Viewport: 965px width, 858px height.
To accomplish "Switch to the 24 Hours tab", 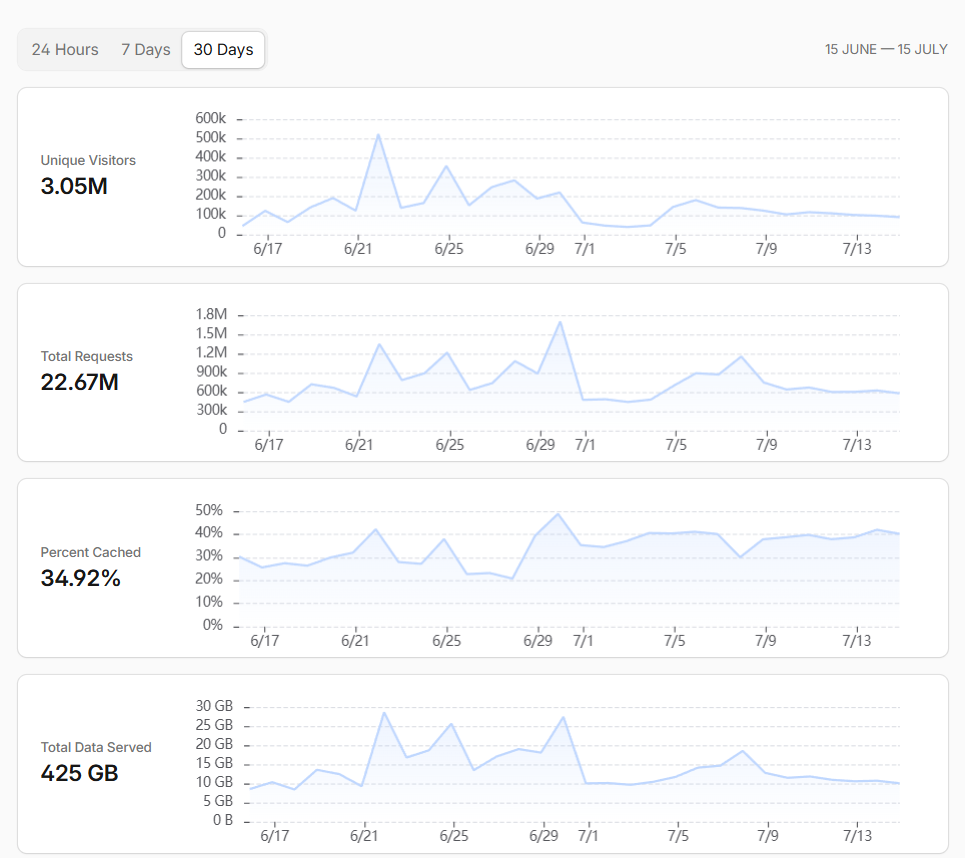I will tap(65, 49).
